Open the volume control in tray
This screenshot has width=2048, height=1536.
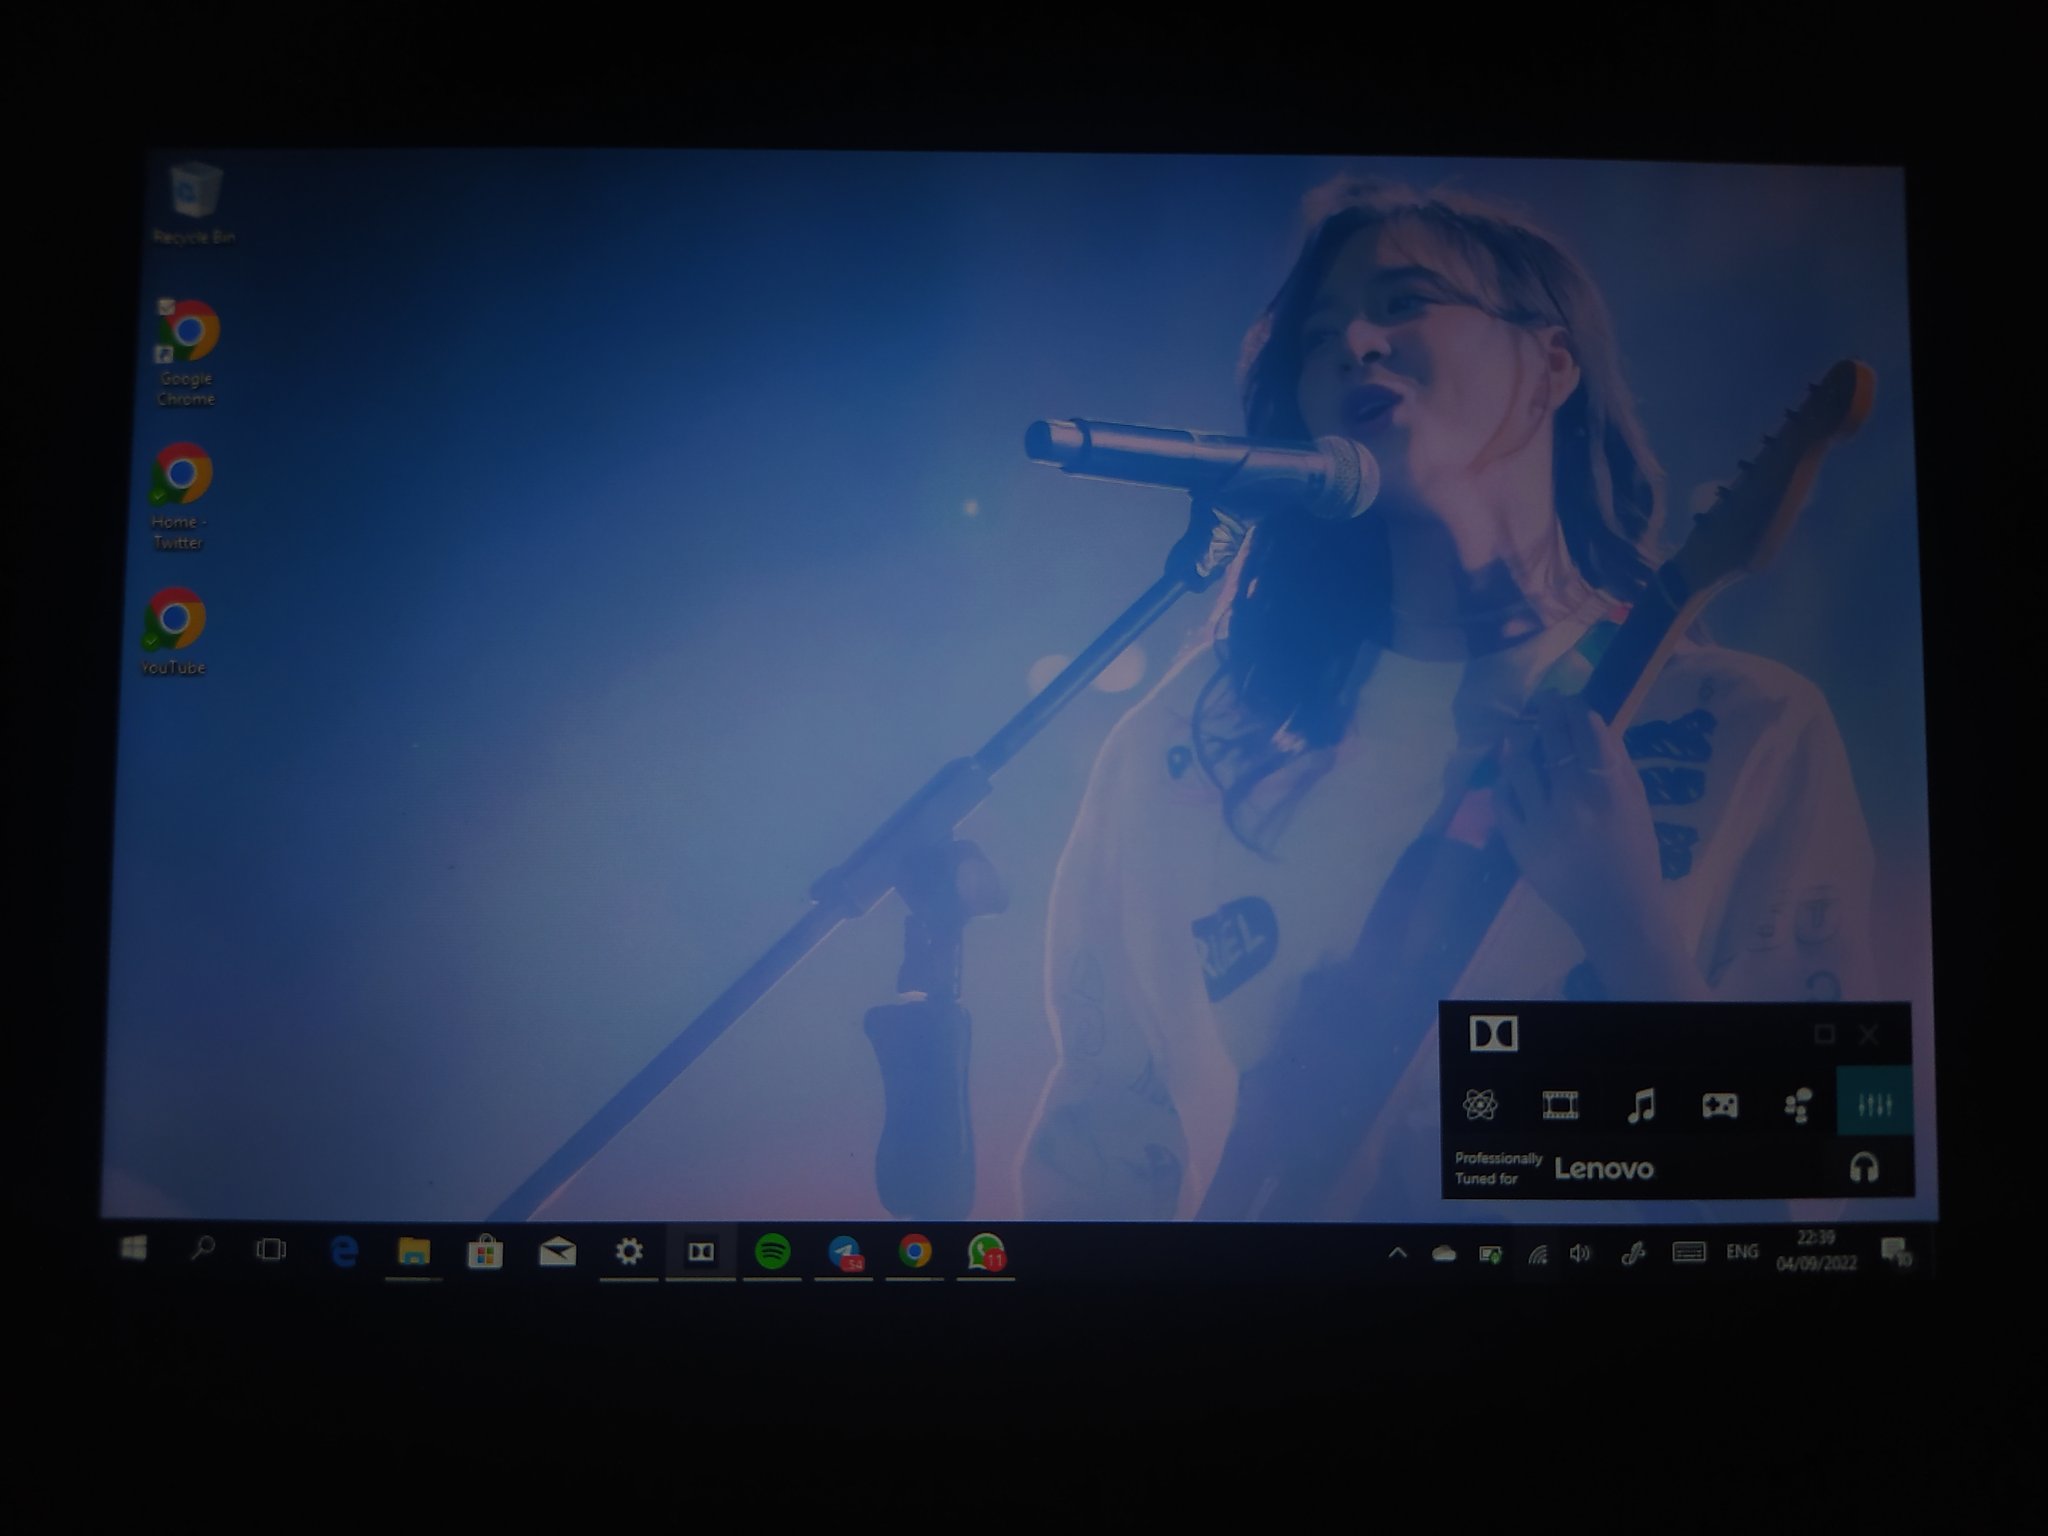(1580, 1253)
